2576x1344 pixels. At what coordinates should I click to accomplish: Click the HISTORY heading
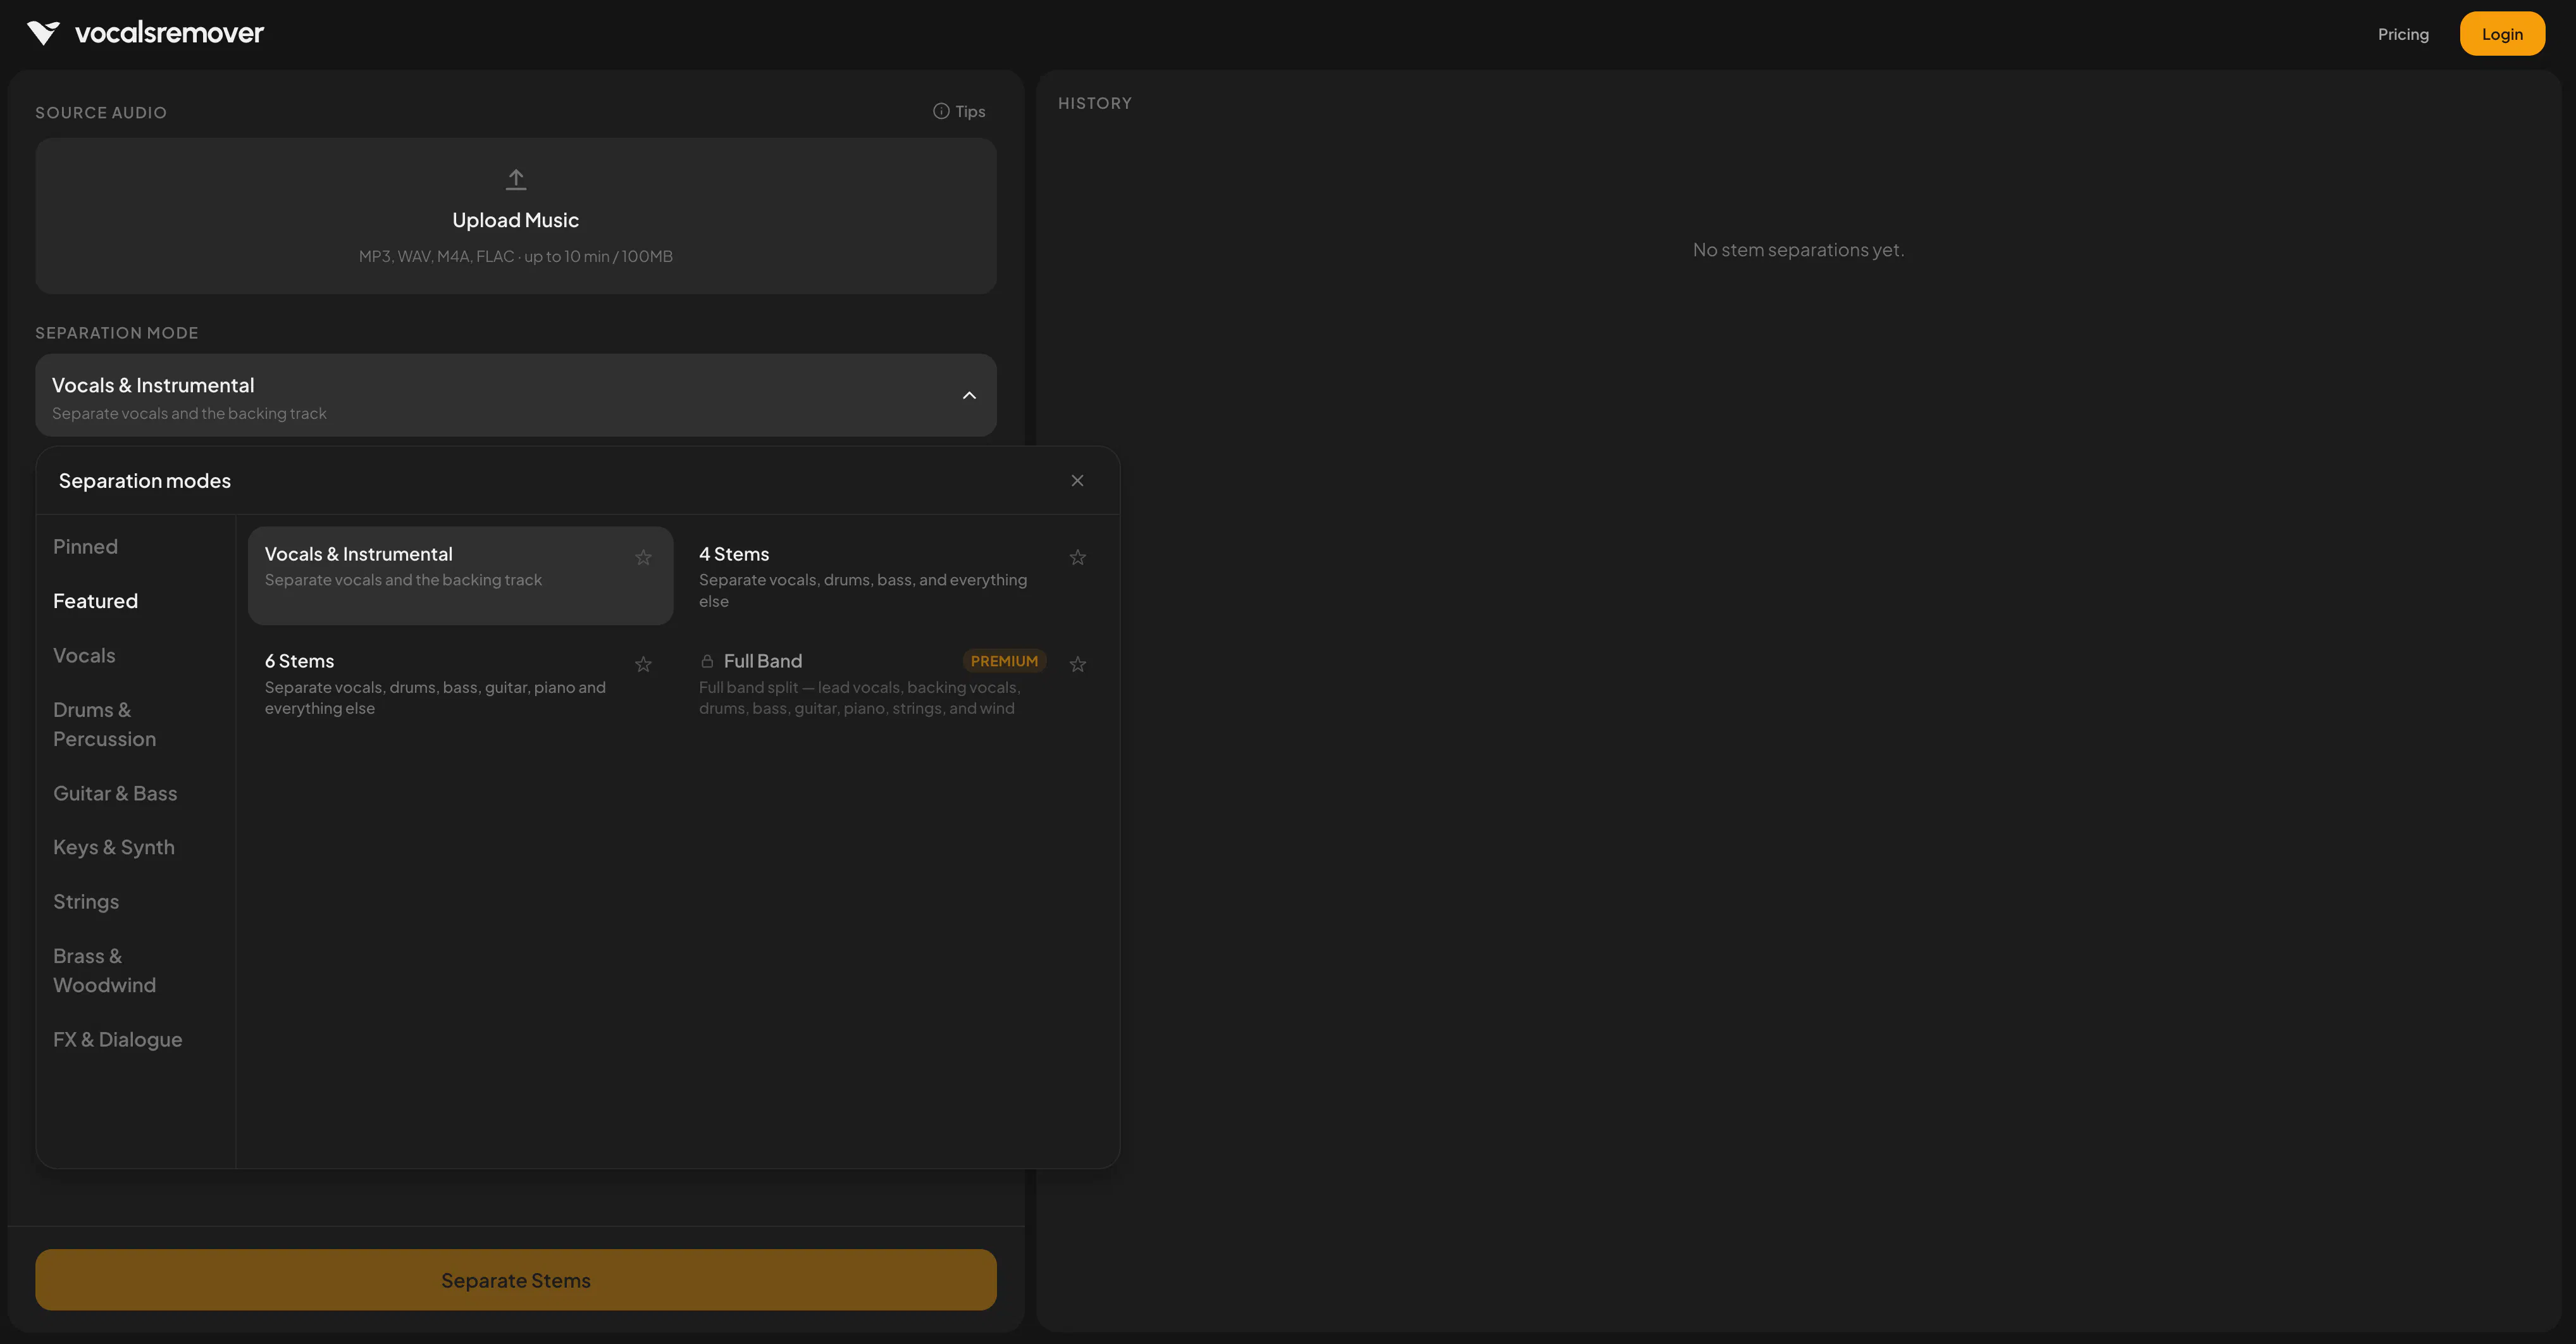(1095, 103)
